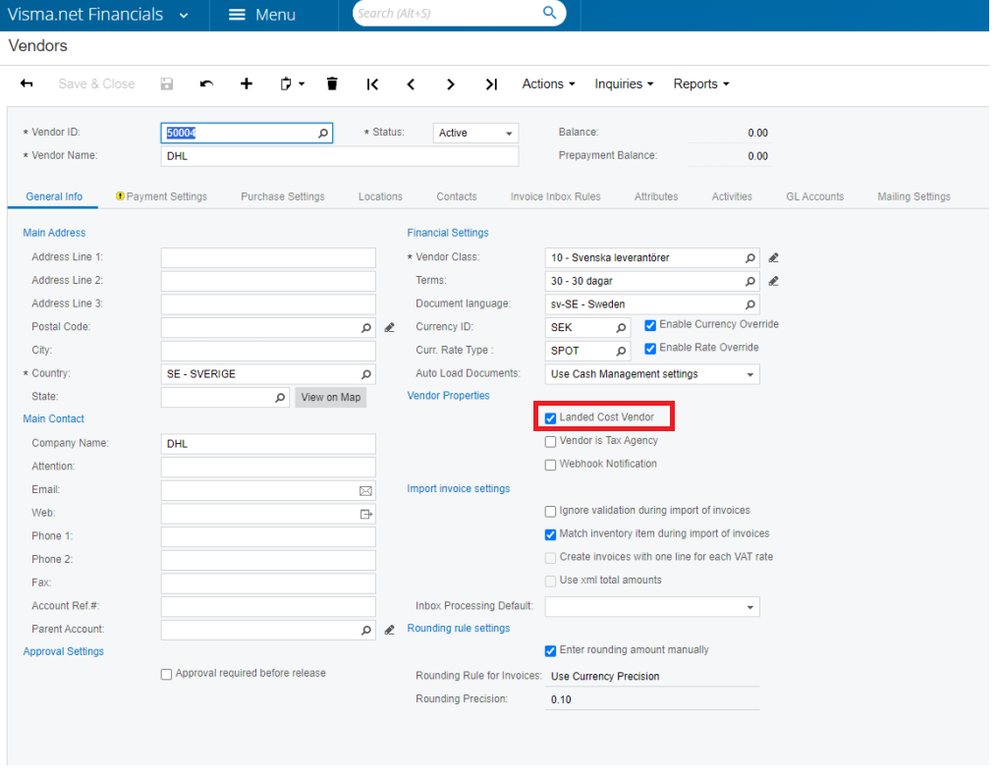Switch to Purchase Settings tab

pyautogui.click(x=283, y=196)
